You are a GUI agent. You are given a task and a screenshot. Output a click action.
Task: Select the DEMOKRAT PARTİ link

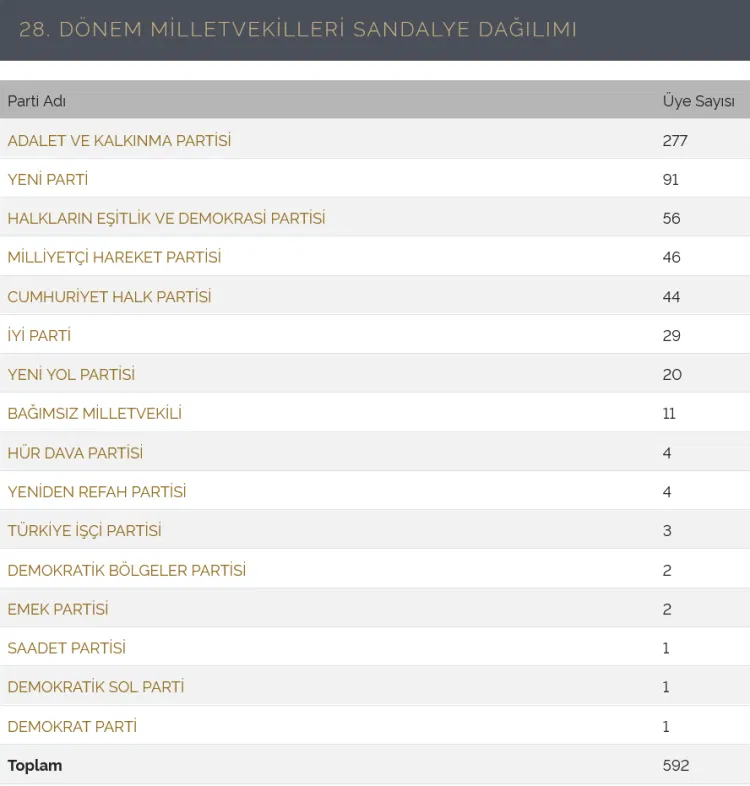click(x=72, y=727)
